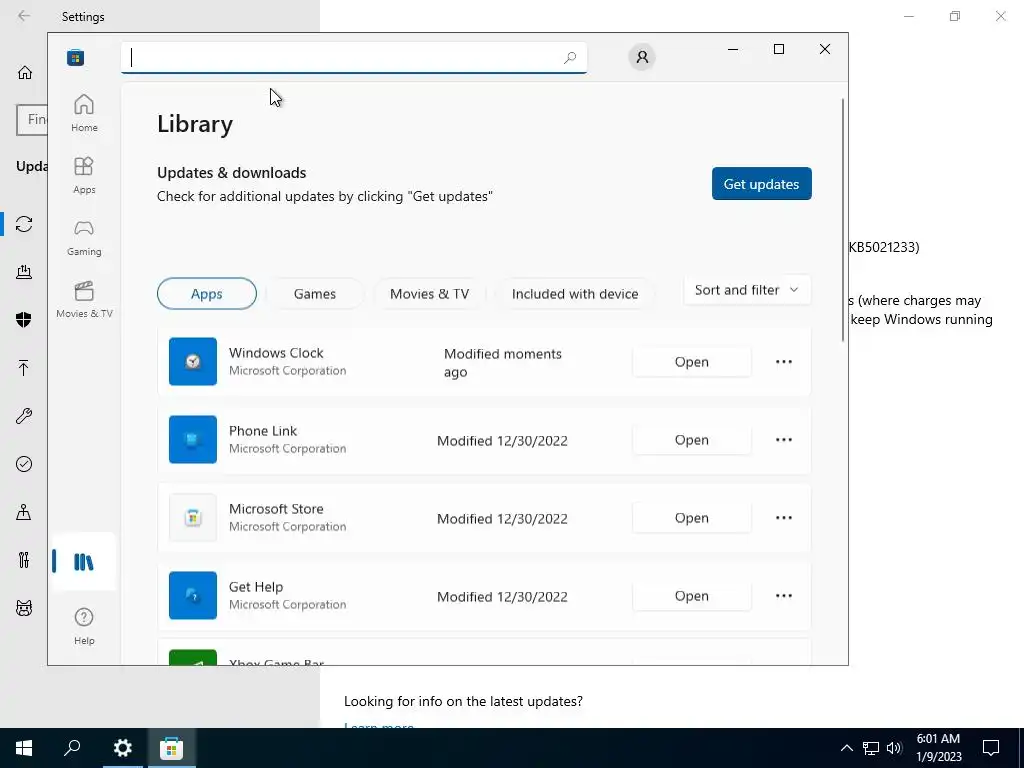1024x768 pixels.
Task: Open Phone Link from the library
Action: point(692,440)
